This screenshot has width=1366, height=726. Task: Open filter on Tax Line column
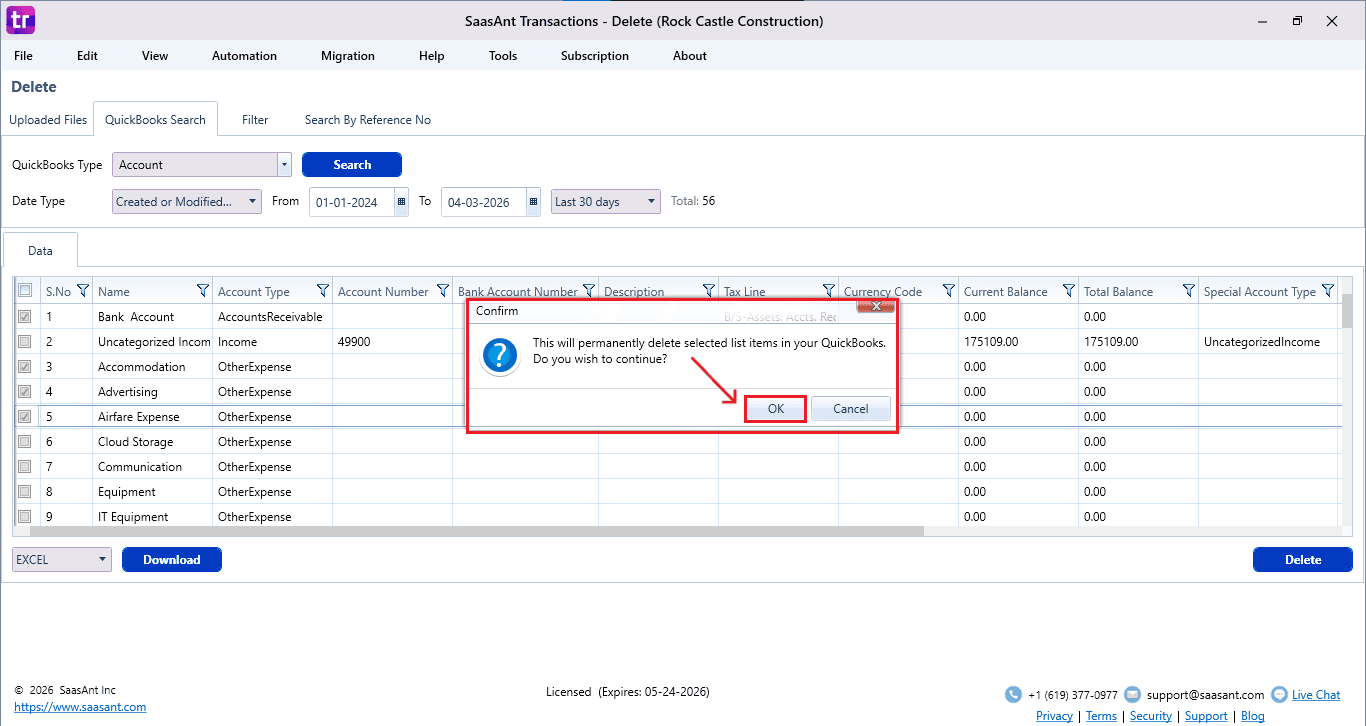[828, 291]
